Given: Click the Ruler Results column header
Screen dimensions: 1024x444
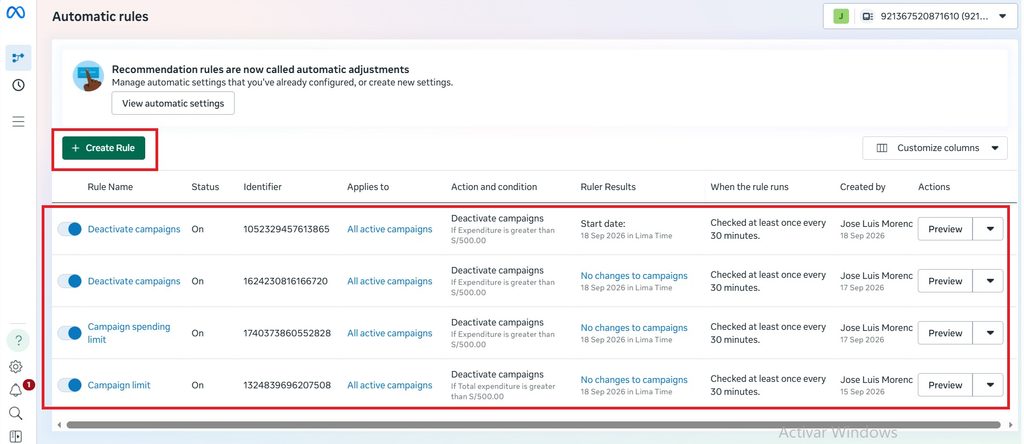Looking at the screenshot, I should point(608,187).
